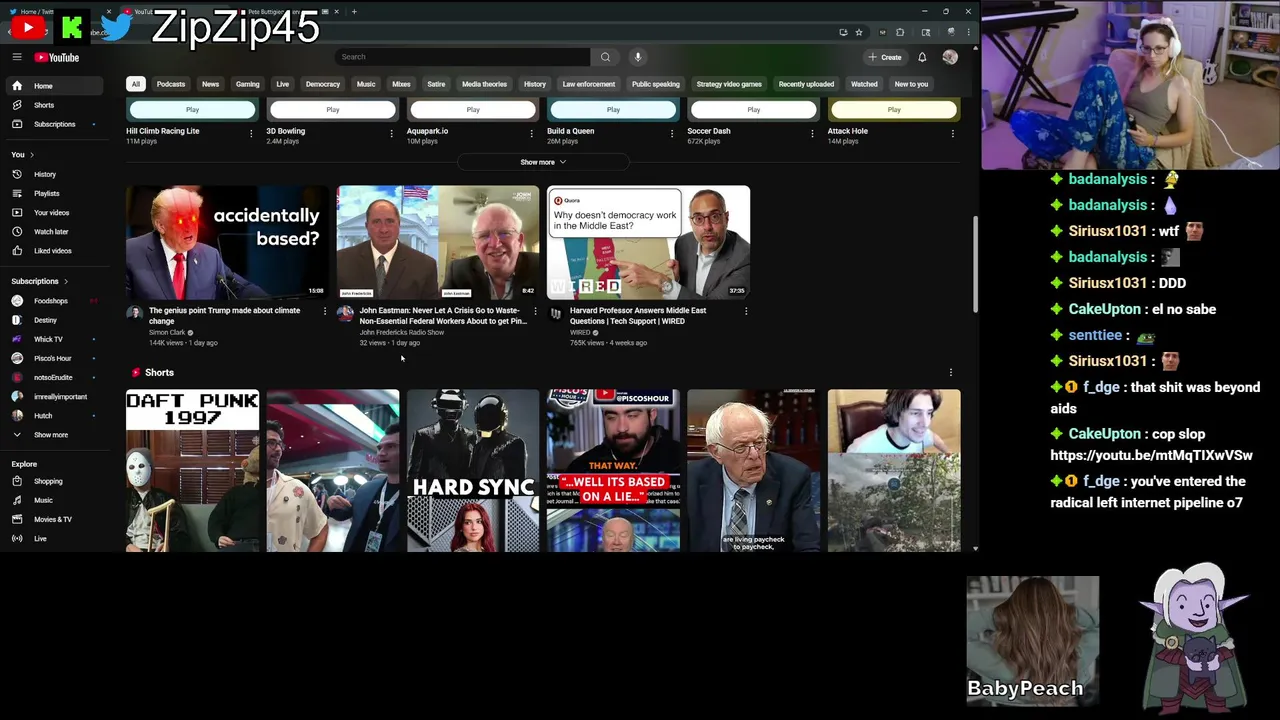
Task: Click the YouTube logo
Action: [x=57, y=57]
